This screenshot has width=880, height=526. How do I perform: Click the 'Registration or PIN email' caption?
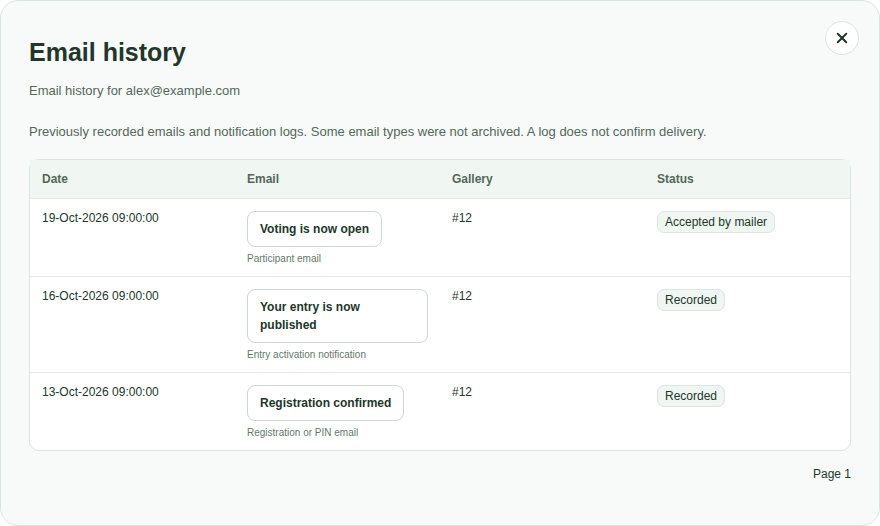click(x=302, y=432)
